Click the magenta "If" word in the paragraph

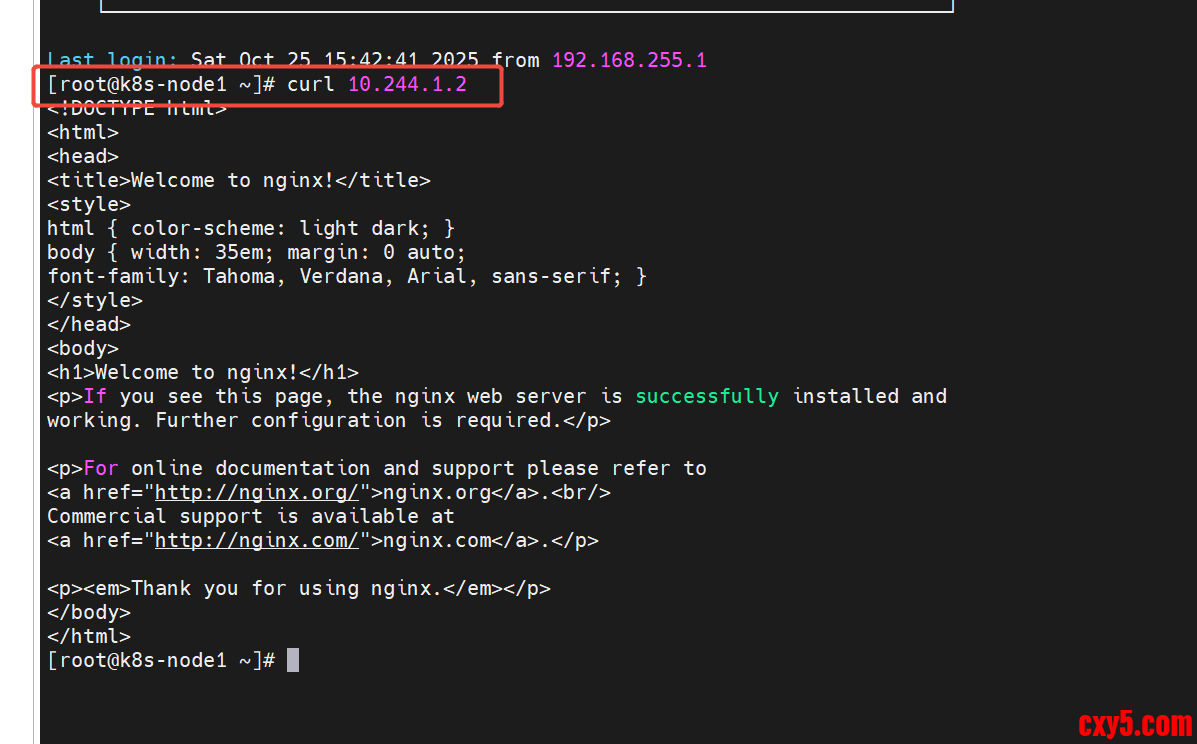pyautogui.click(x=95, y=396)
